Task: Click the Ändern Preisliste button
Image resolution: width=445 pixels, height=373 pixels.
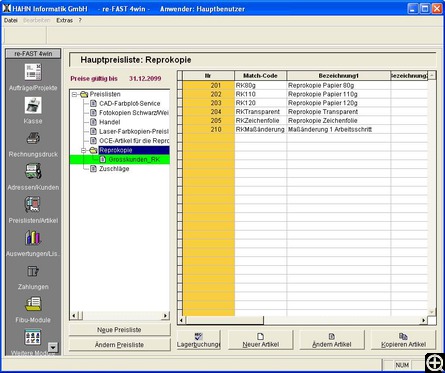Action: pos(119,345)
